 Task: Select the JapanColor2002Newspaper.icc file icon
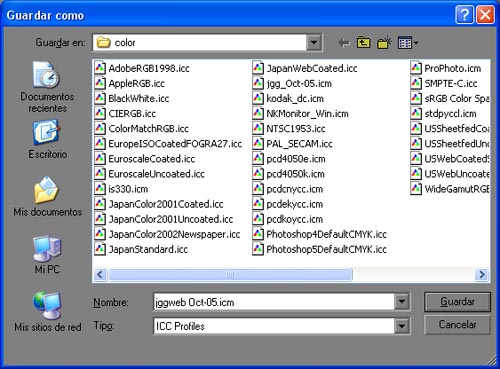[x=100, y=234]
